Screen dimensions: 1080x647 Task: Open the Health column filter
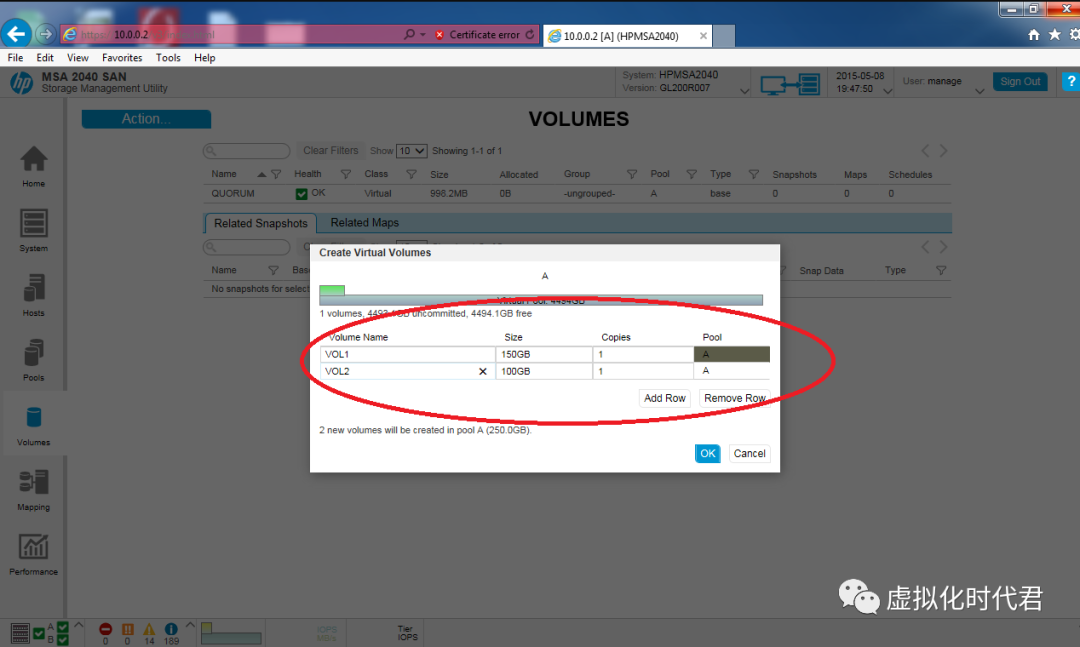click(346, 175)
